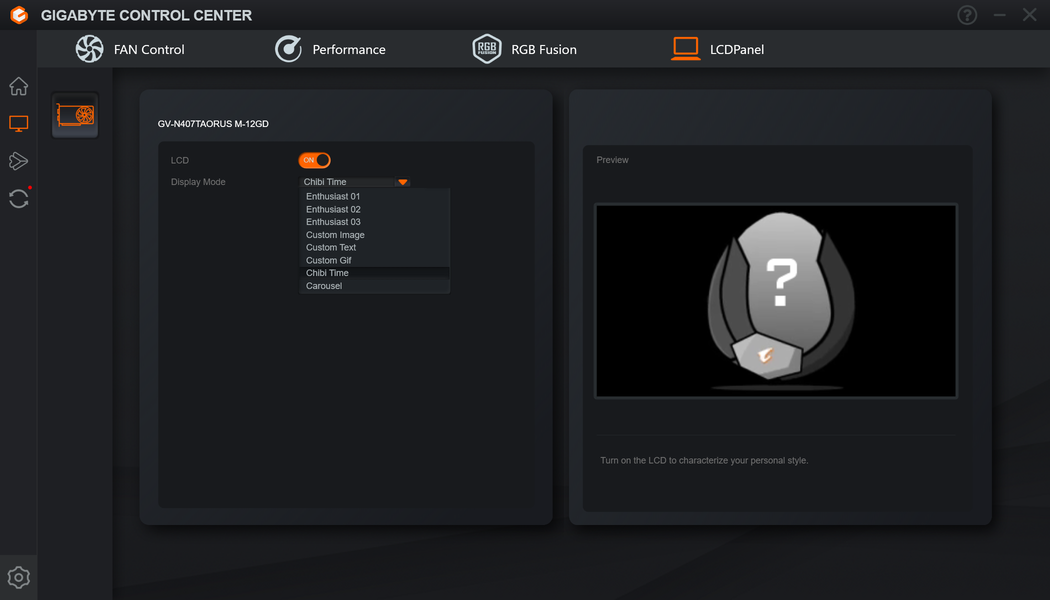Click the LCDPanel laptop icon

coord(686,49)
